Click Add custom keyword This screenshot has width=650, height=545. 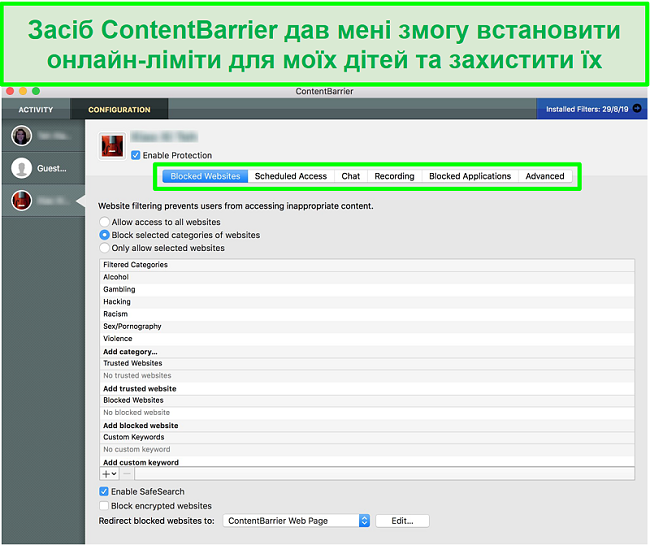tap(141, 462)
